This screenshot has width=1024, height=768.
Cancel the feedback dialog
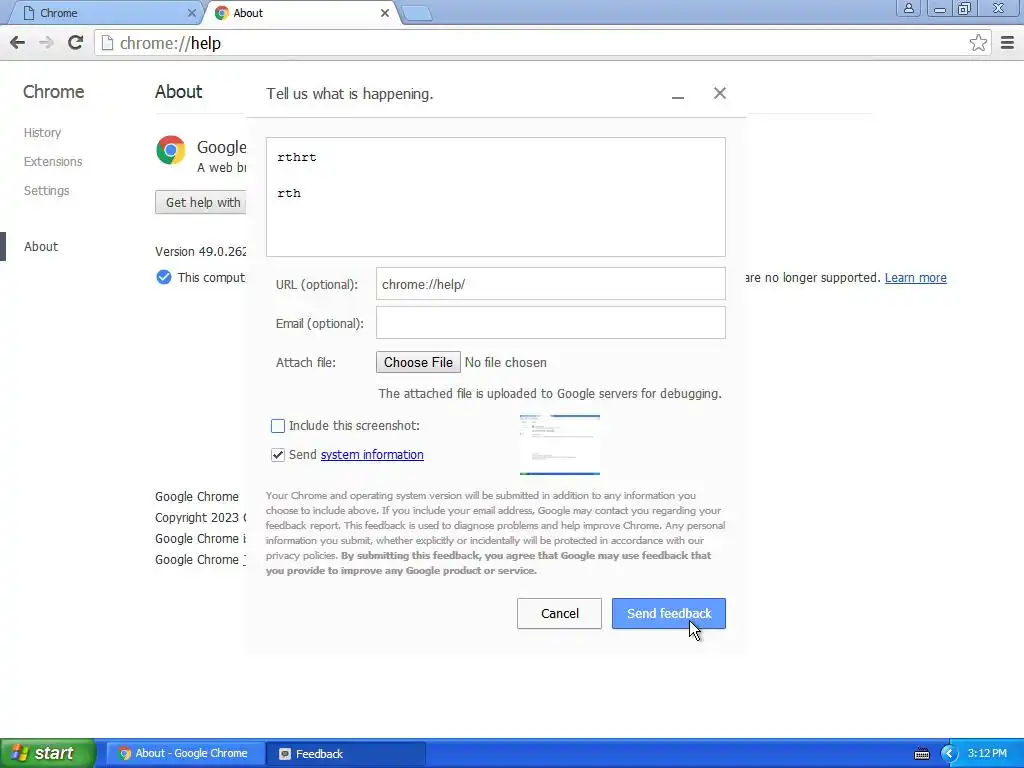pyautogui.click(x=559, y=613)
